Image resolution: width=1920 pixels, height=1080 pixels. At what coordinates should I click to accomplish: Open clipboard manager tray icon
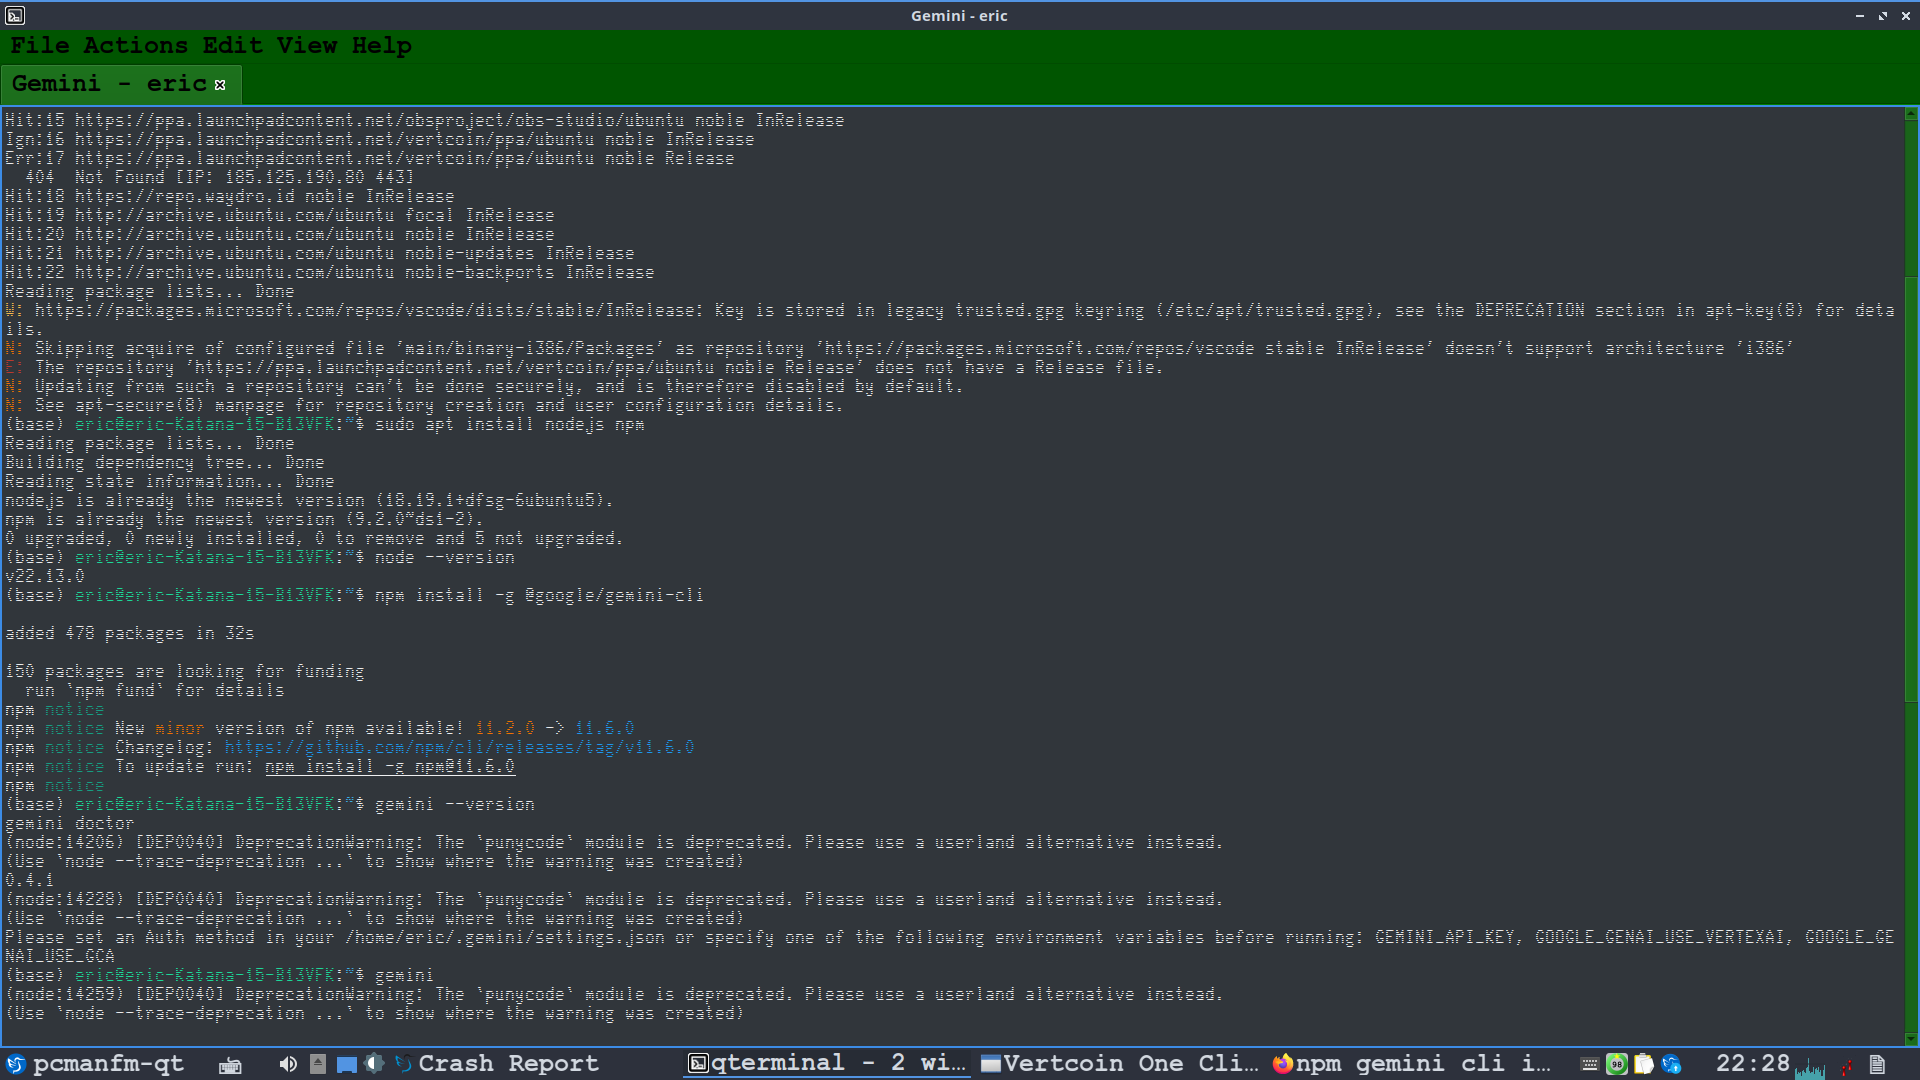(x=1643, y=1064)
